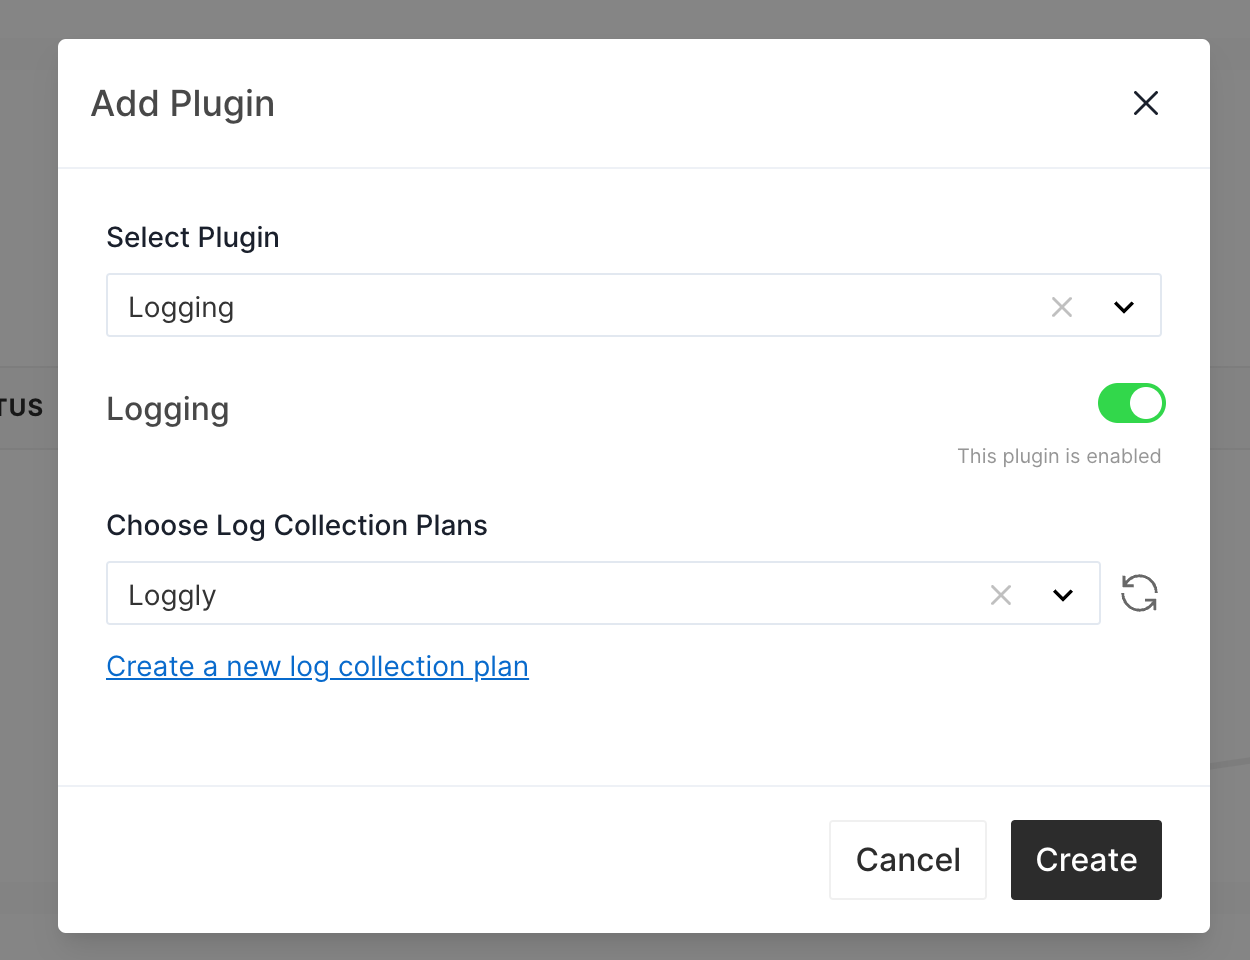
Task: Clear the Loggly plan selection
Action: (x=1001, y=595)
